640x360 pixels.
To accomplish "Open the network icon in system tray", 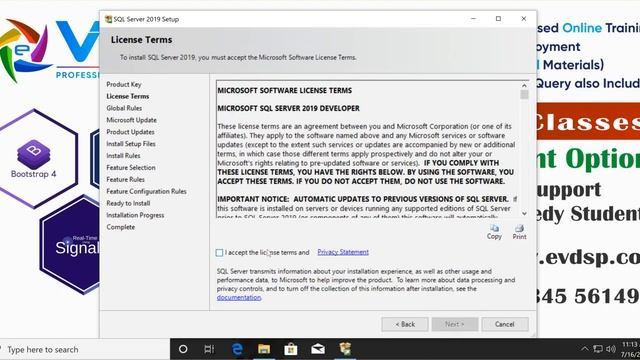I will coord(598,349).
